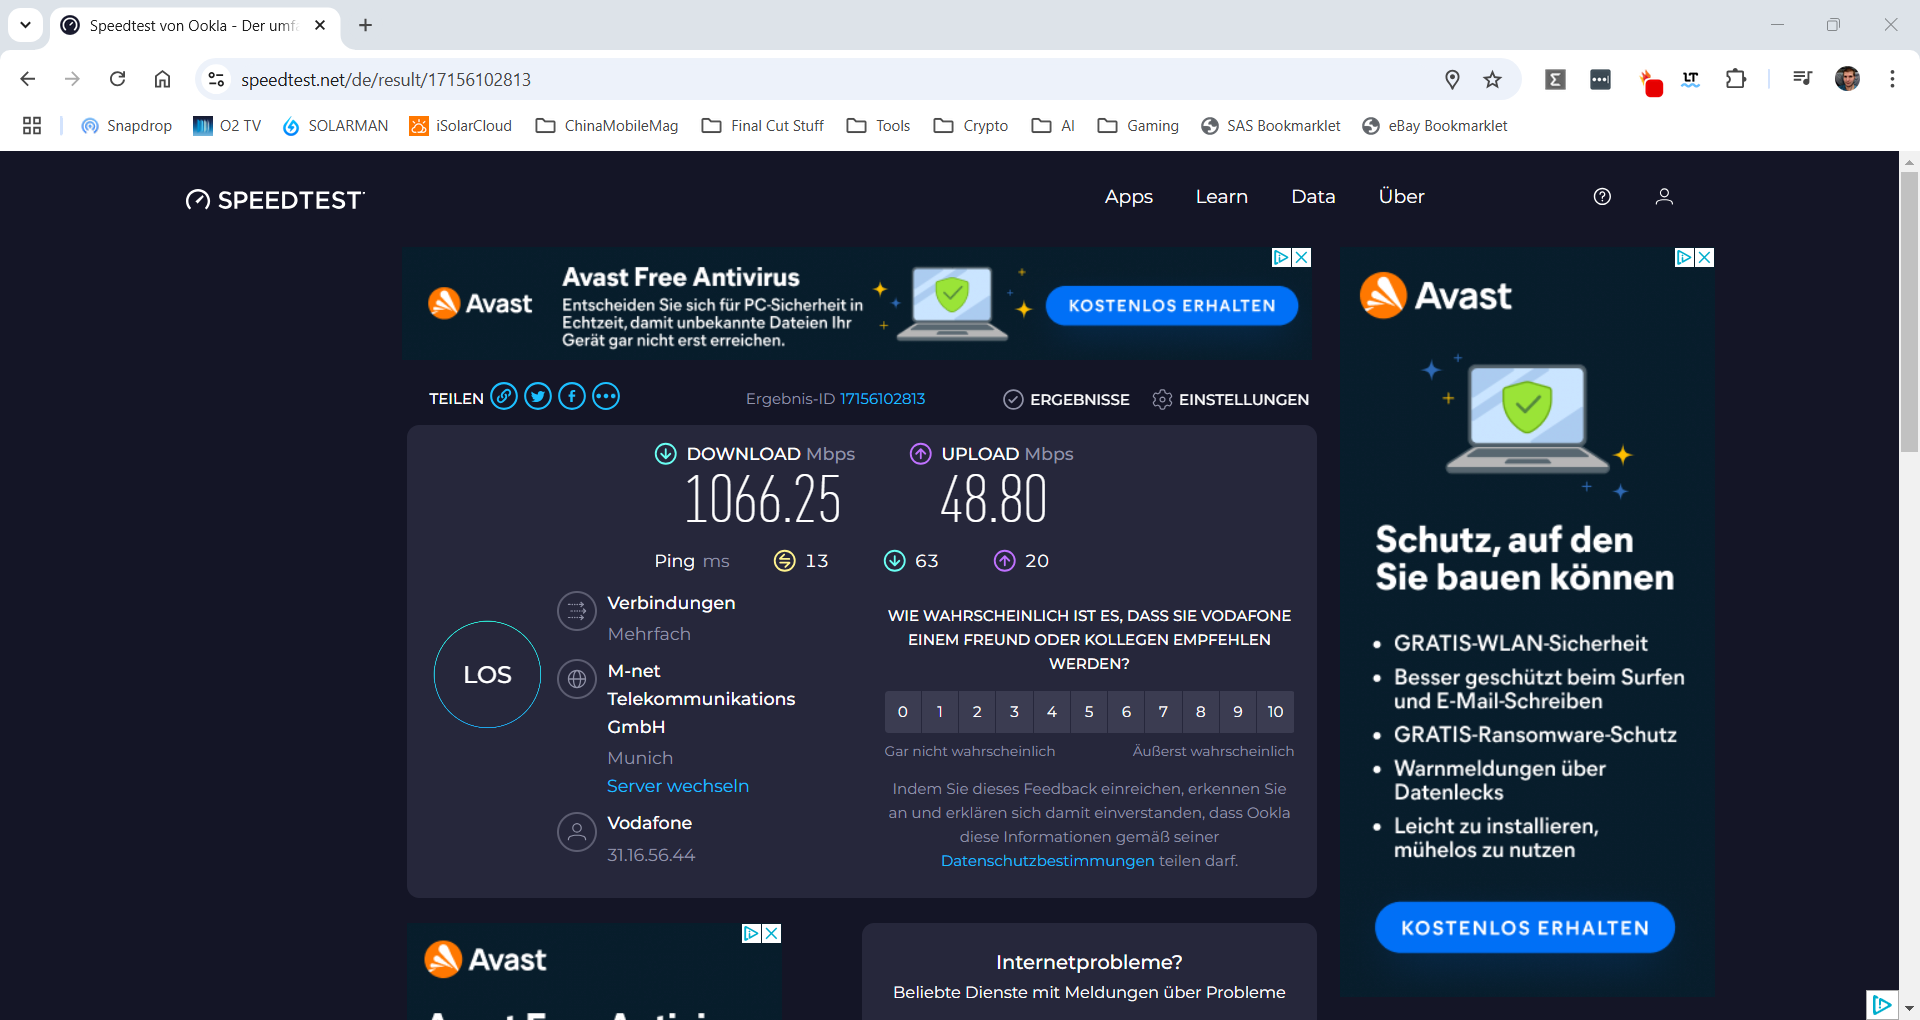Rate Vodafone with score 9
1920x1020 pixels.
(1238, 712)
